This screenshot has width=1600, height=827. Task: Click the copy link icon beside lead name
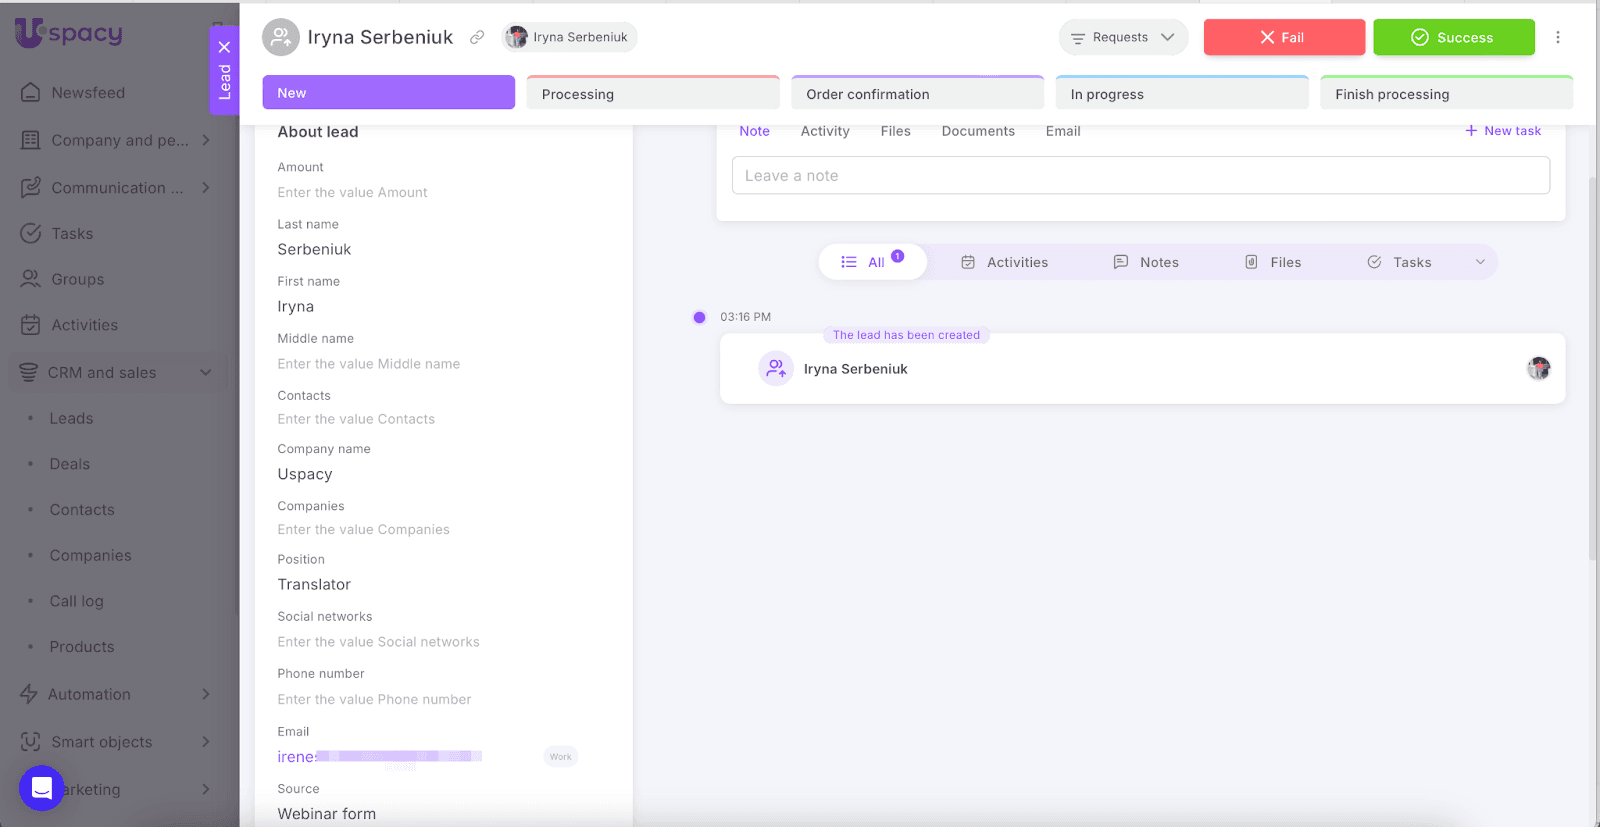(x=477, y=37)
